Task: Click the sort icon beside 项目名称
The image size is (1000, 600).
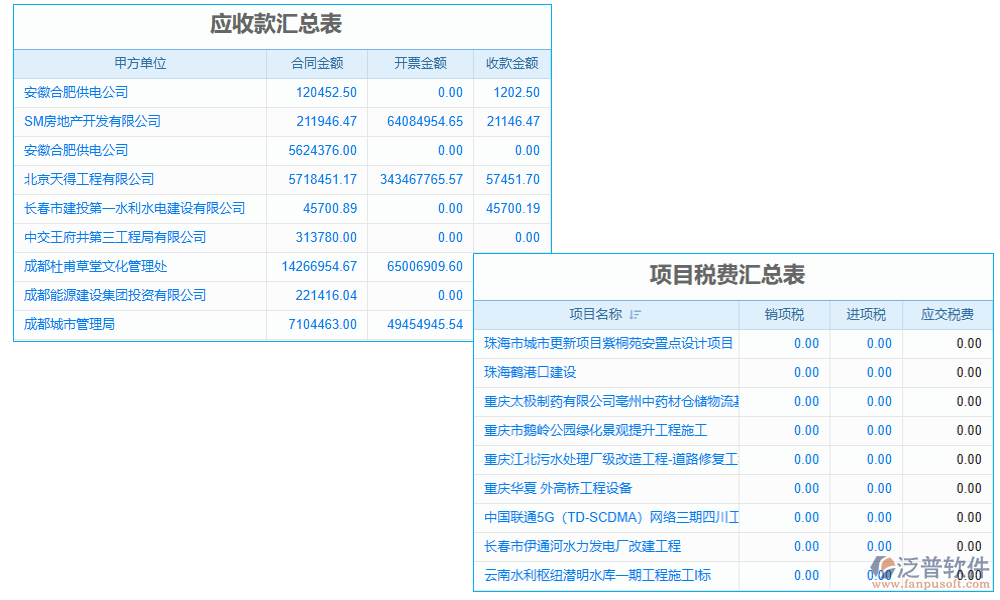Action: coord(635,314)
